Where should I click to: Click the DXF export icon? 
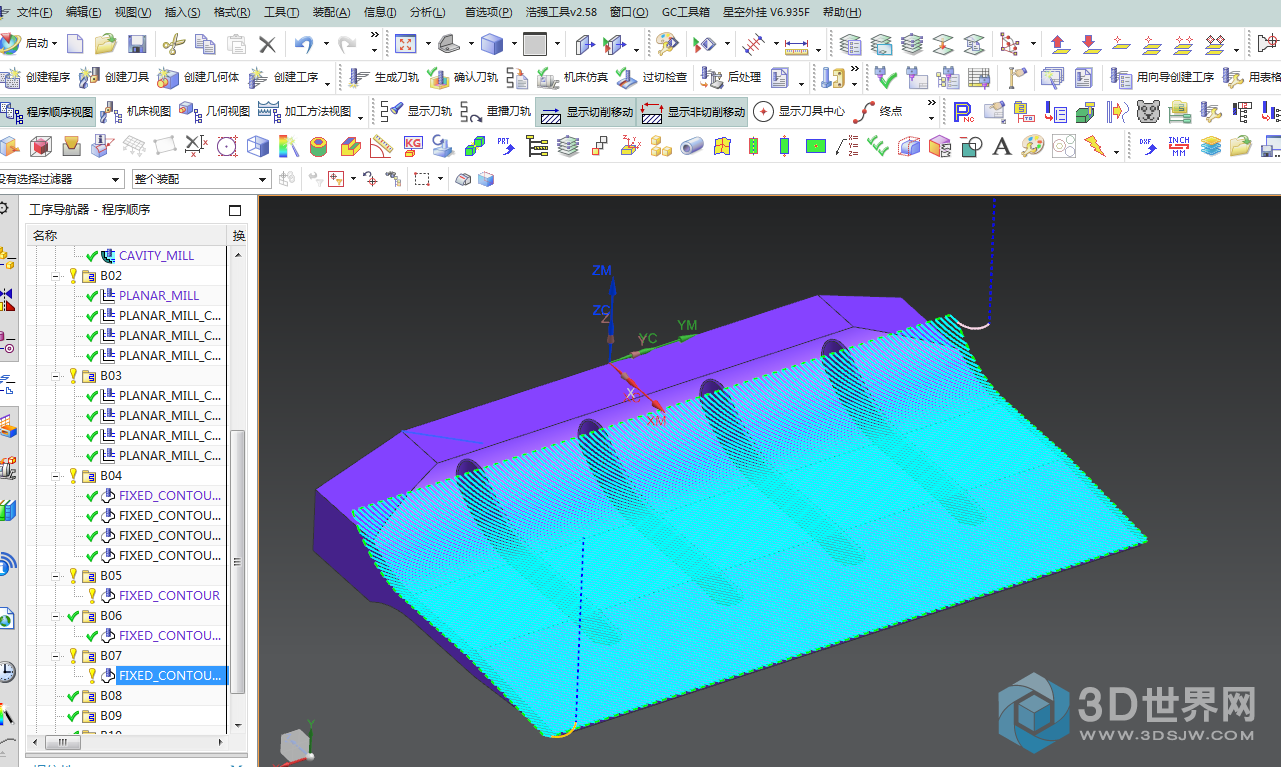pyautogui.click(x=1148, y=146)
